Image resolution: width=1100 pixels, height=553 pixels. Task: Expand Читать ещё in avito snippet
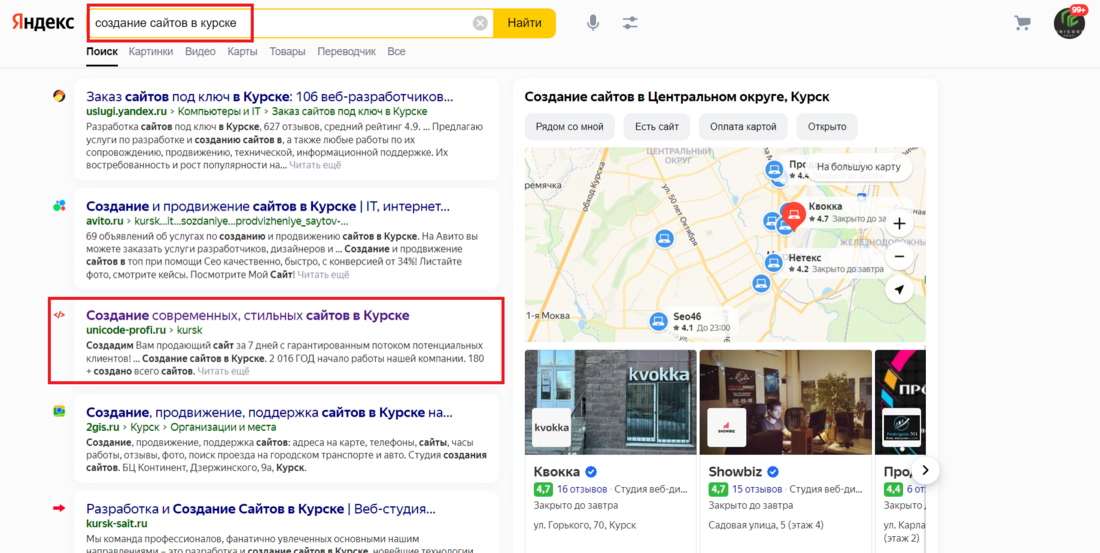pyautogui.click(x=323, y=274)
